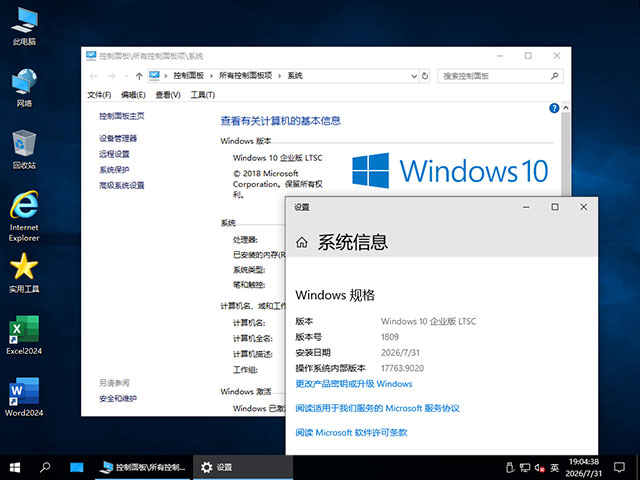Click 更改产品密钥或升级 Windows link

click(354, 384)
